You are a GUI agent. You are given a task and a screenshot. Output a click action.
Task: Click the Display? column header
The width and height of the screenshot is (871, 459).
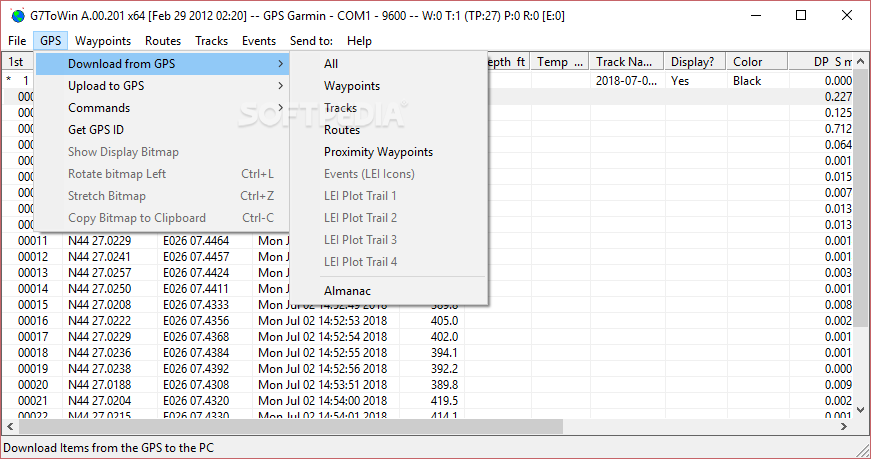tap(696, 62)
